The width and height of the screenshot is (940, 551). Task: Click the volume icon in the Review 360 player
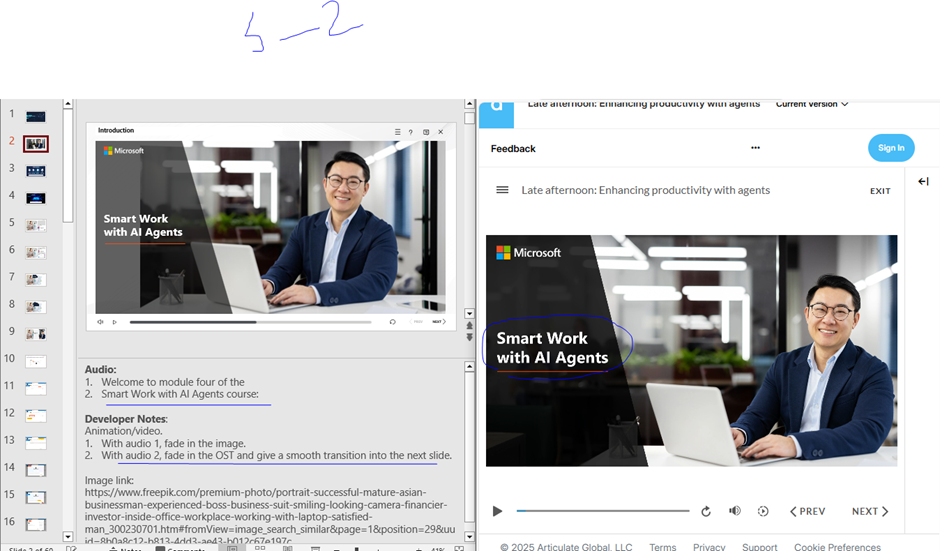(734, 511)
